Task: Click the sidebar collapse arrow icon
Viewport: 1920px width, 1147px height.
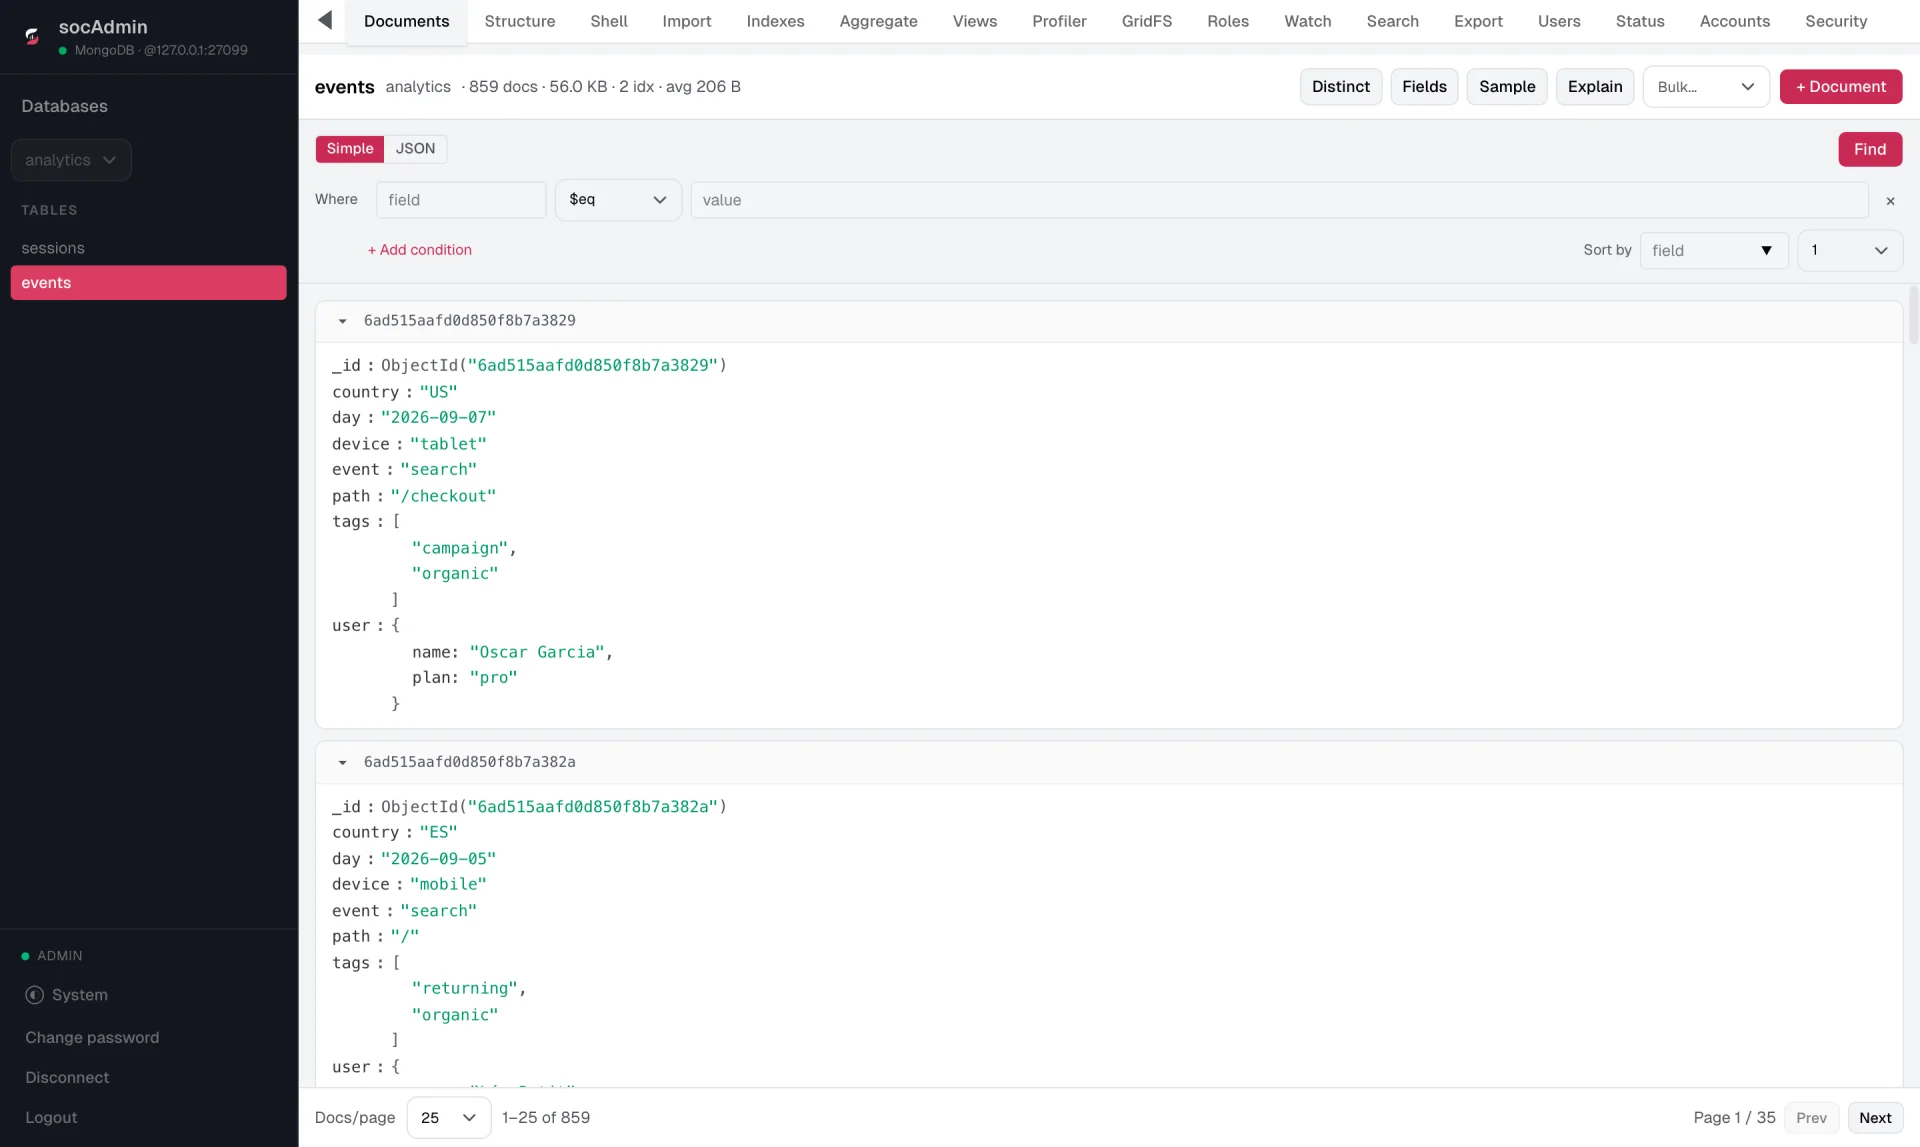Action: [x=325, y=21]
